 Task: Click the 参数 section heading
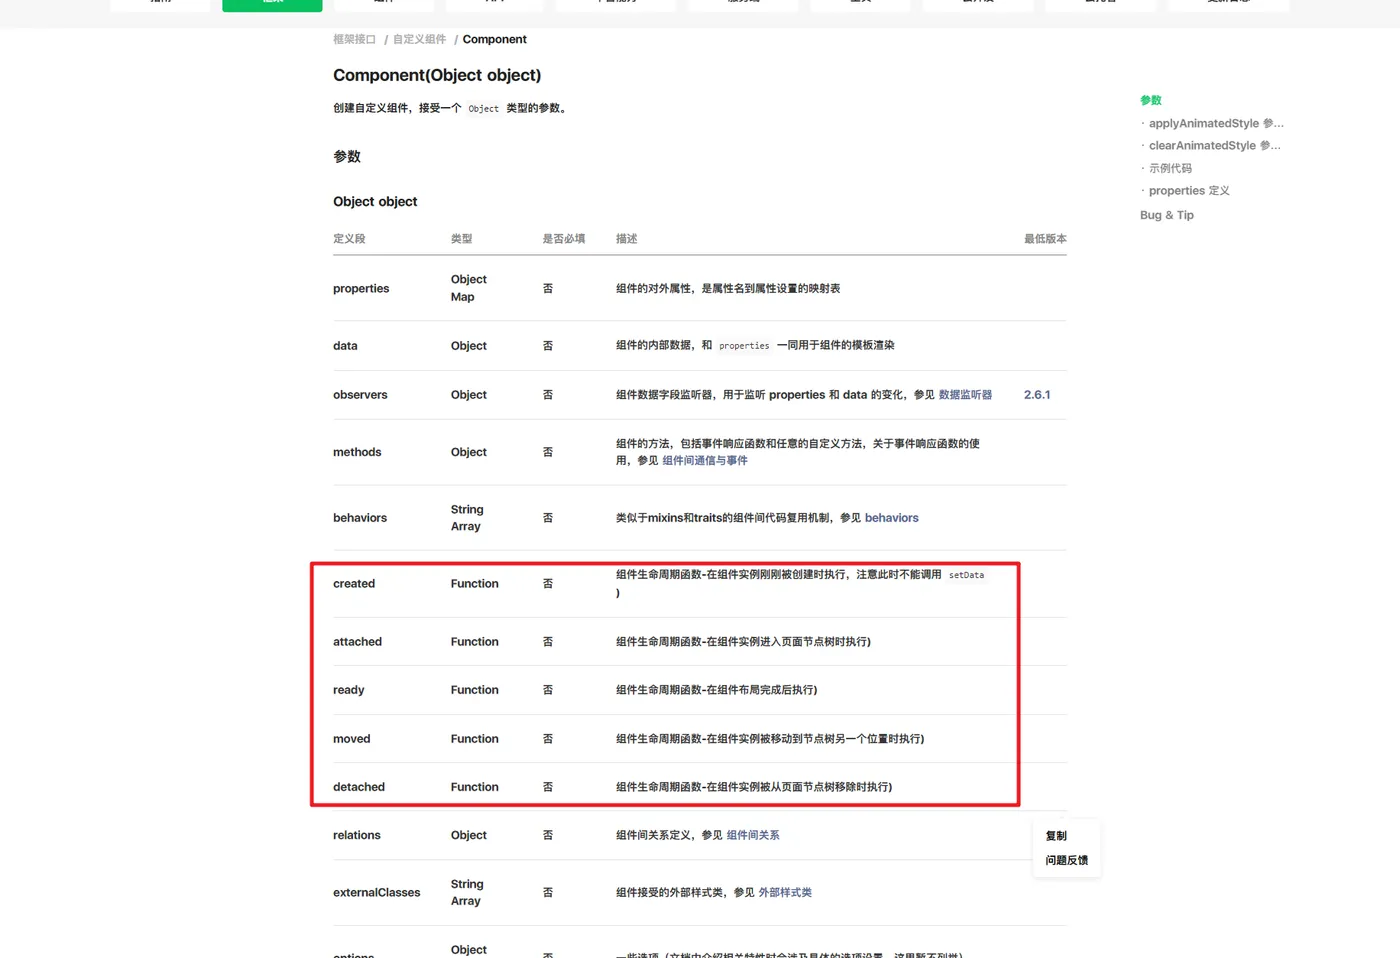[347, 156]
